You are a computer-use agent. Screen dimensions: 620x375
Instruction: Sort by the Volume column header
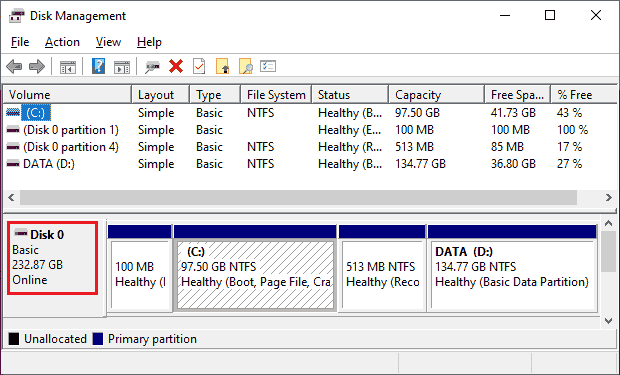click(67, 95)
